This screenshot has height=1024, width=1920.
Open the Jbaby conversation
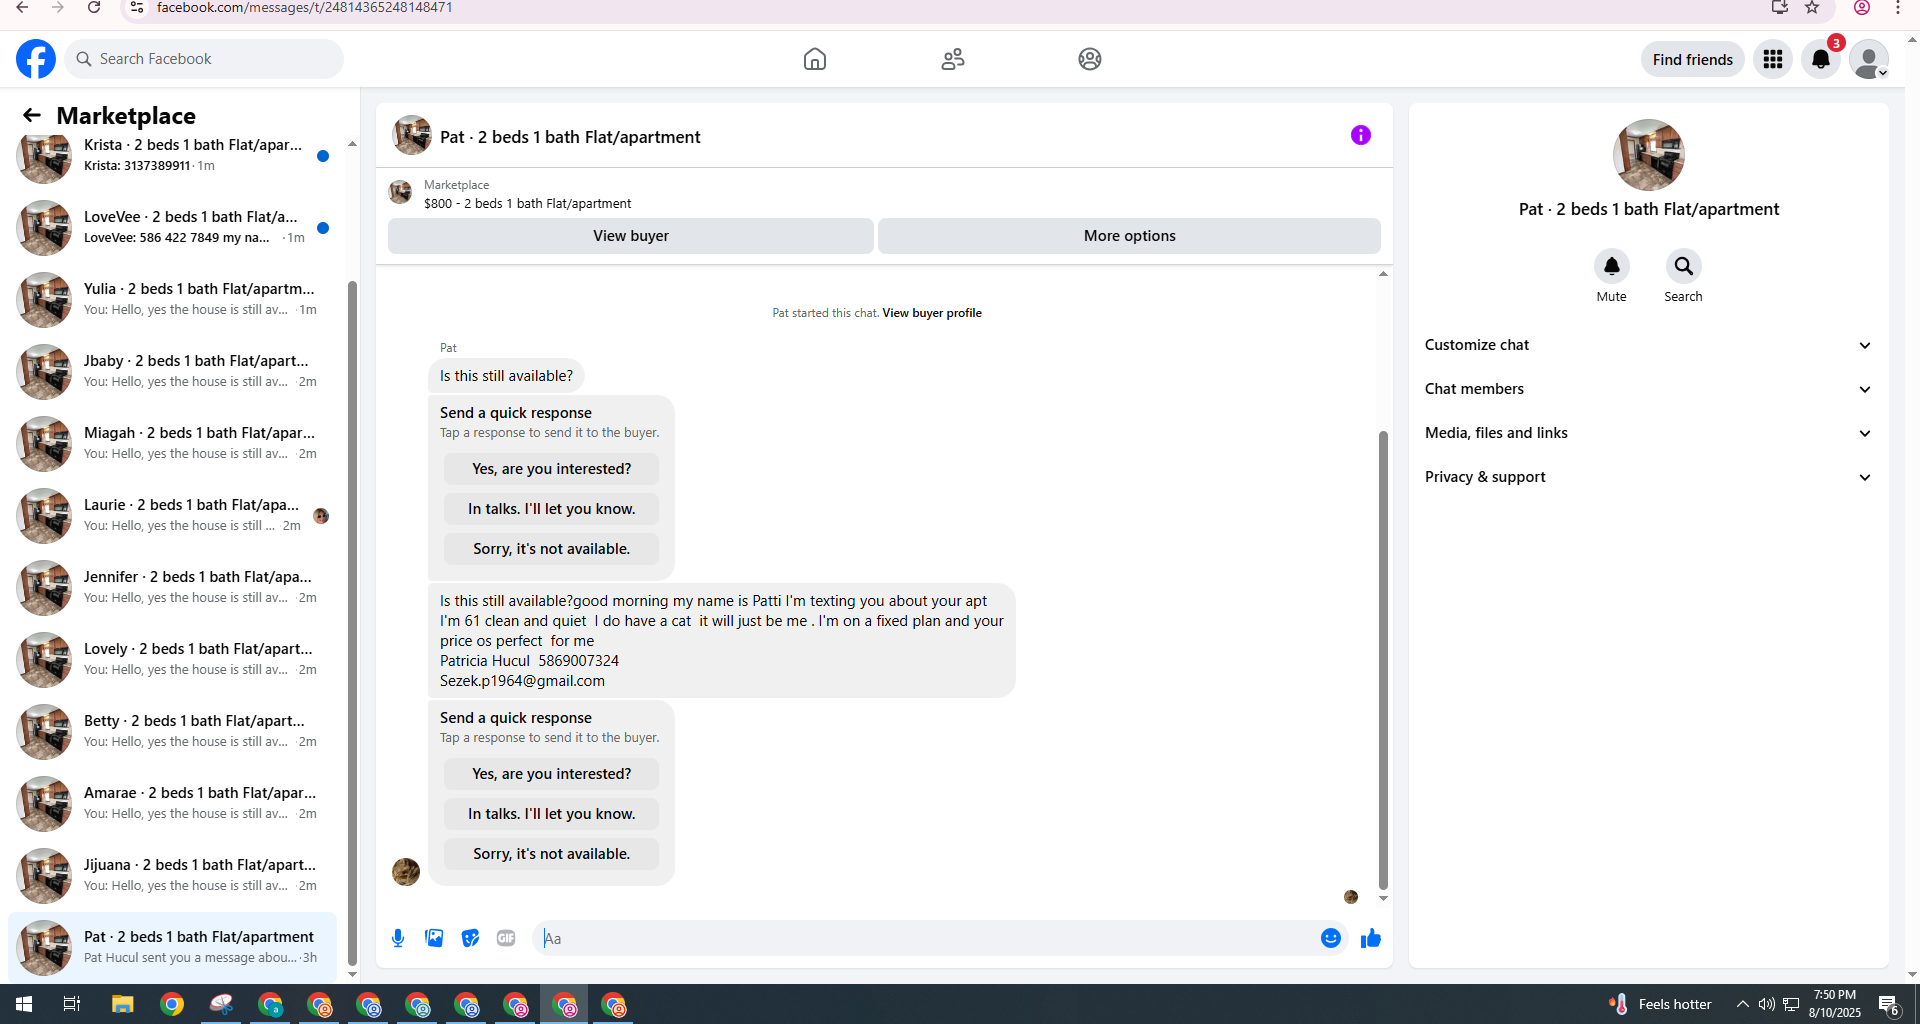pyautogui.click(x=172, y=372)
